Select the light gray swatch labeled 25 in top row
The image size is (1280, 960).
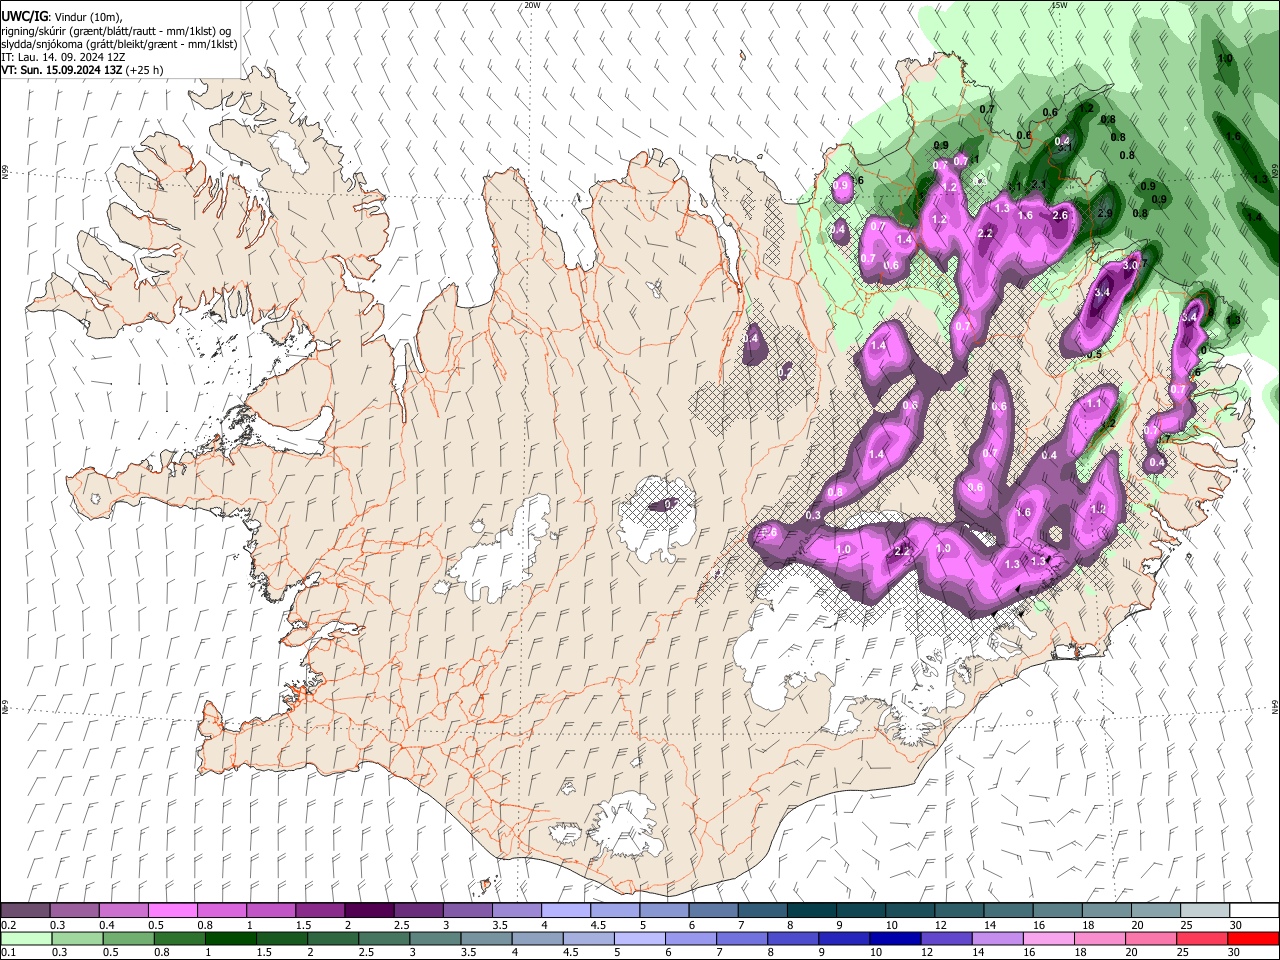1204,911
